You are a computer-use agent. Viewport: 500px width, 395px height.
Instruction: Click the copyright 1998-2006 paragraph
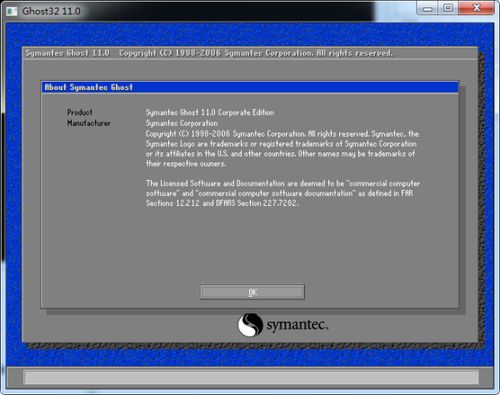[x=282, y=149]
